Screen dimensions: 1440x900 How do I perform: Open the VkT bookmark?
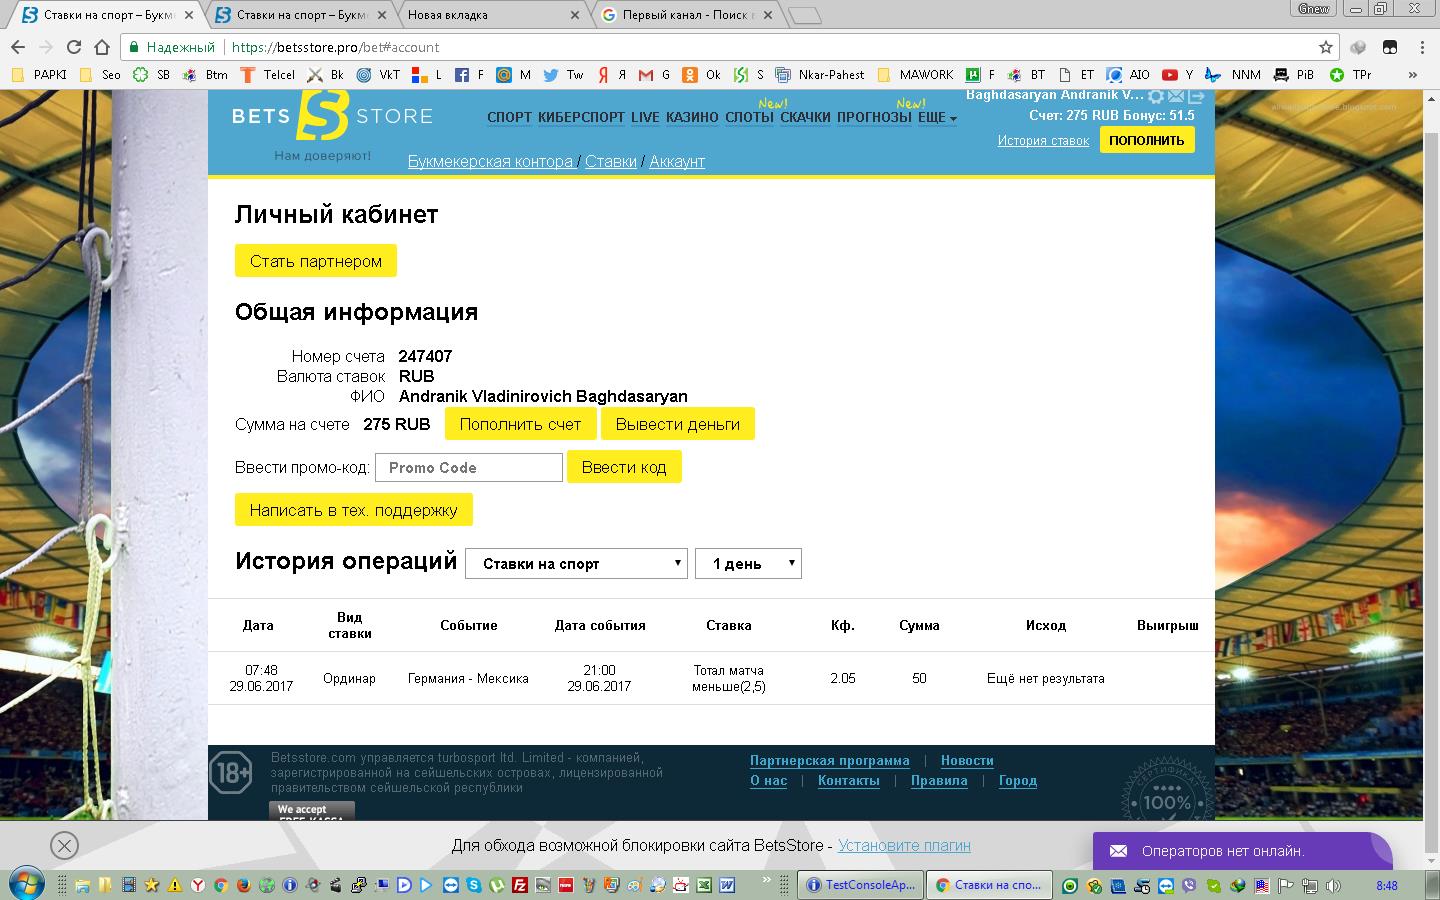(x=378, y=75)
